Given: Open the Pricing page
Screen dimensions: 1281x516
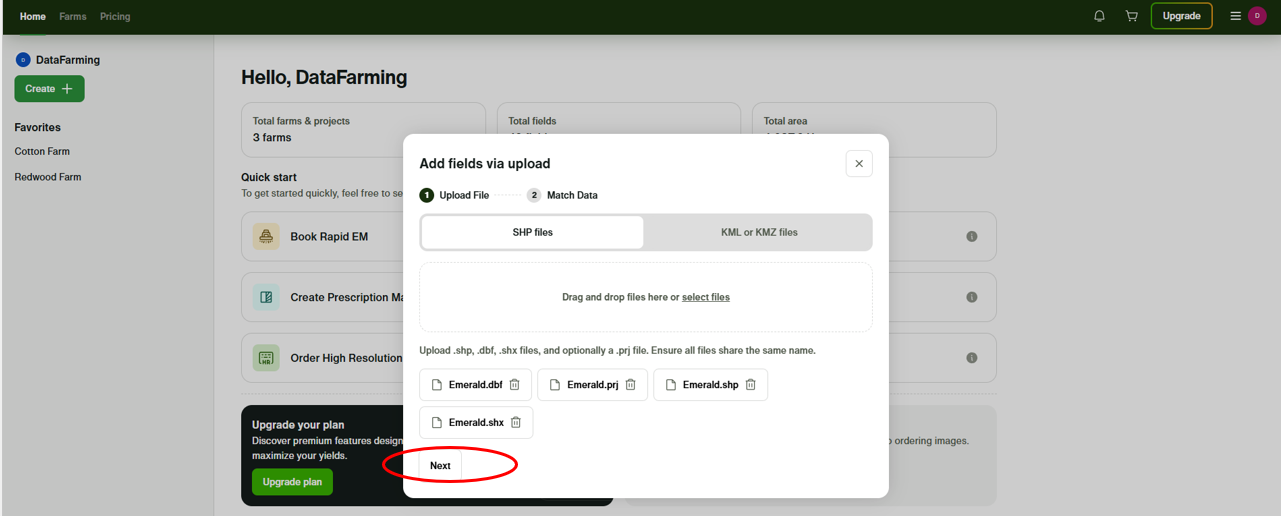Looking at the screenshot, I should click(115, 17).
